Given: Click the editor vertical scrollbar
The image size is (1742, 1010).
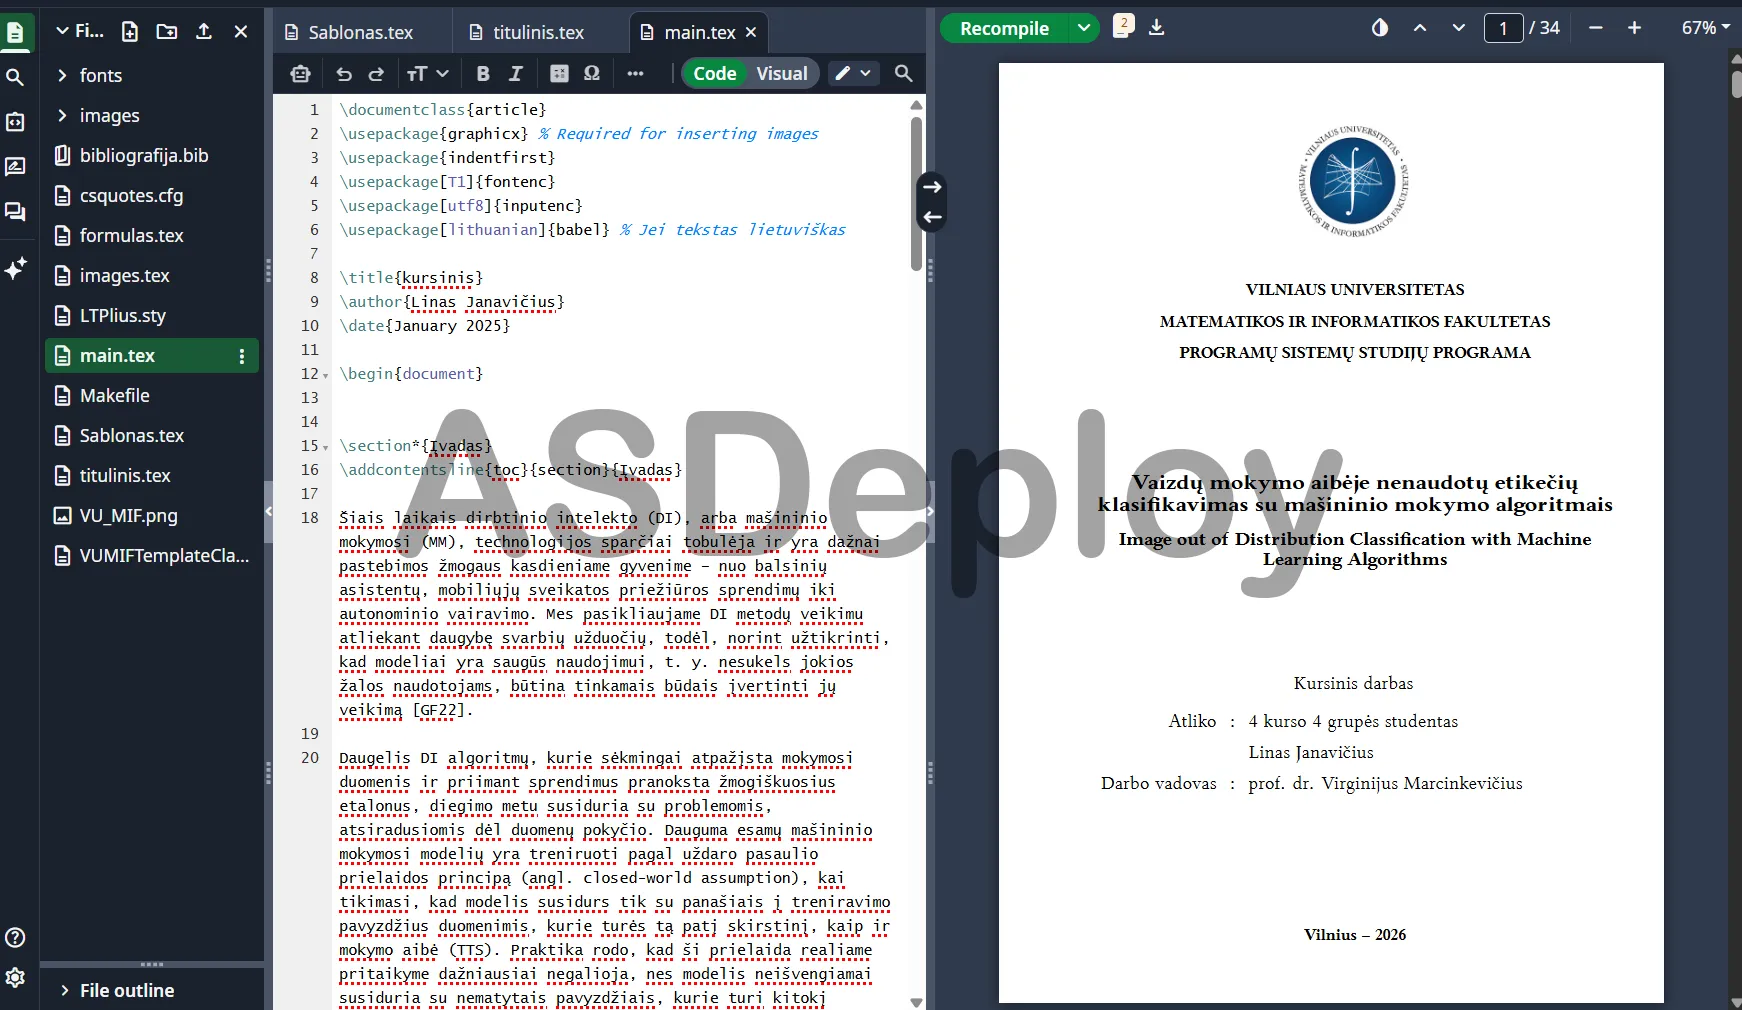Looking at the screenshot, I should click(x=916, y=194).
